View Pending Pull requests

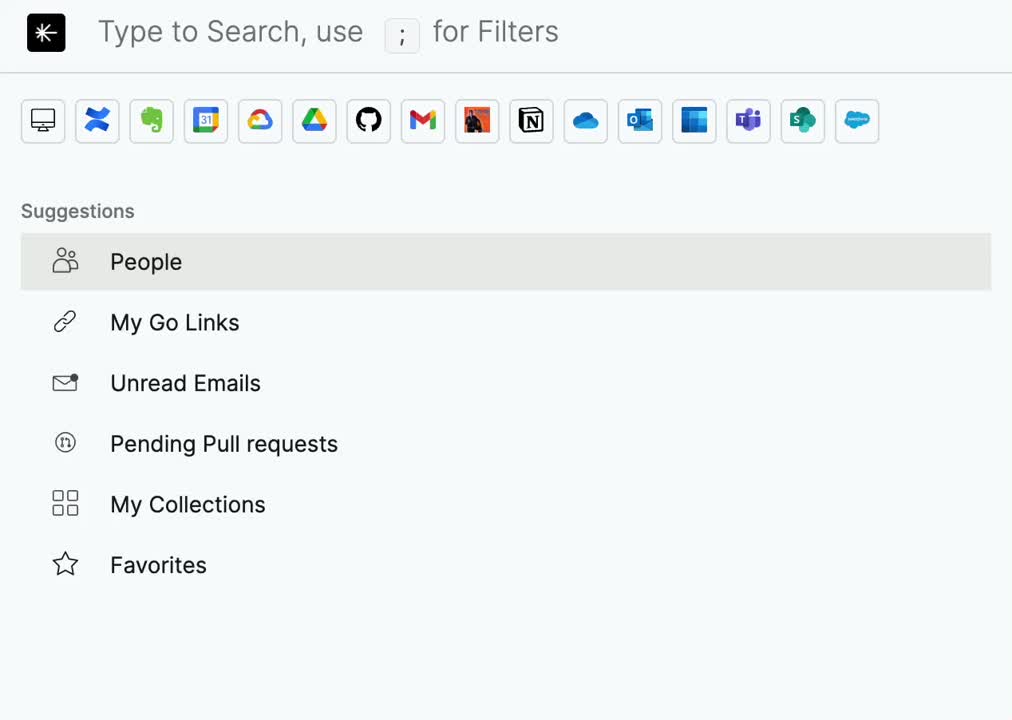coord(224,444)
